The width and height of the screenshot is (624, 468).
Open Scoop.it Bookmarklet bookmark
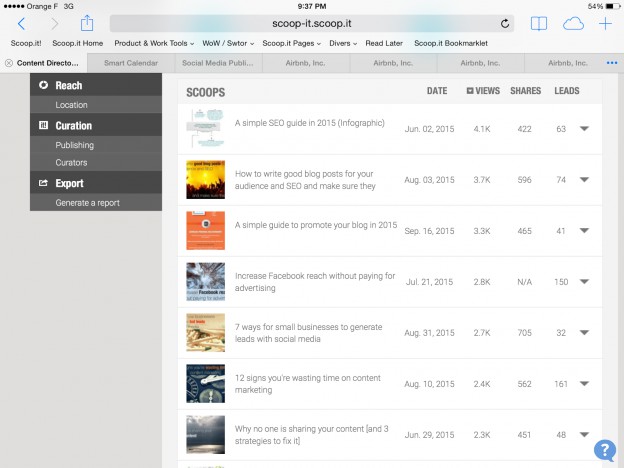click(x=451, y=43)
